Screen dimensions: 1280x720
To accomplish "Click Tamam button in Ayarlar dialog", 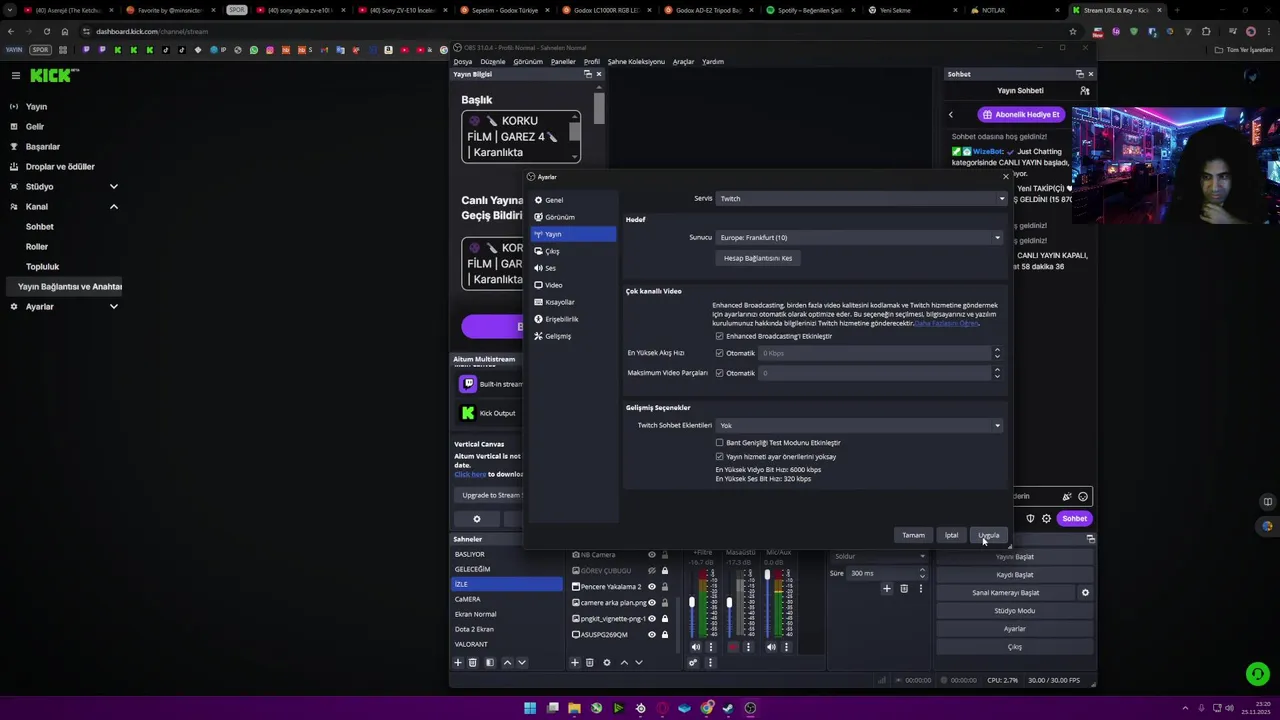I will tap(914, 535).
